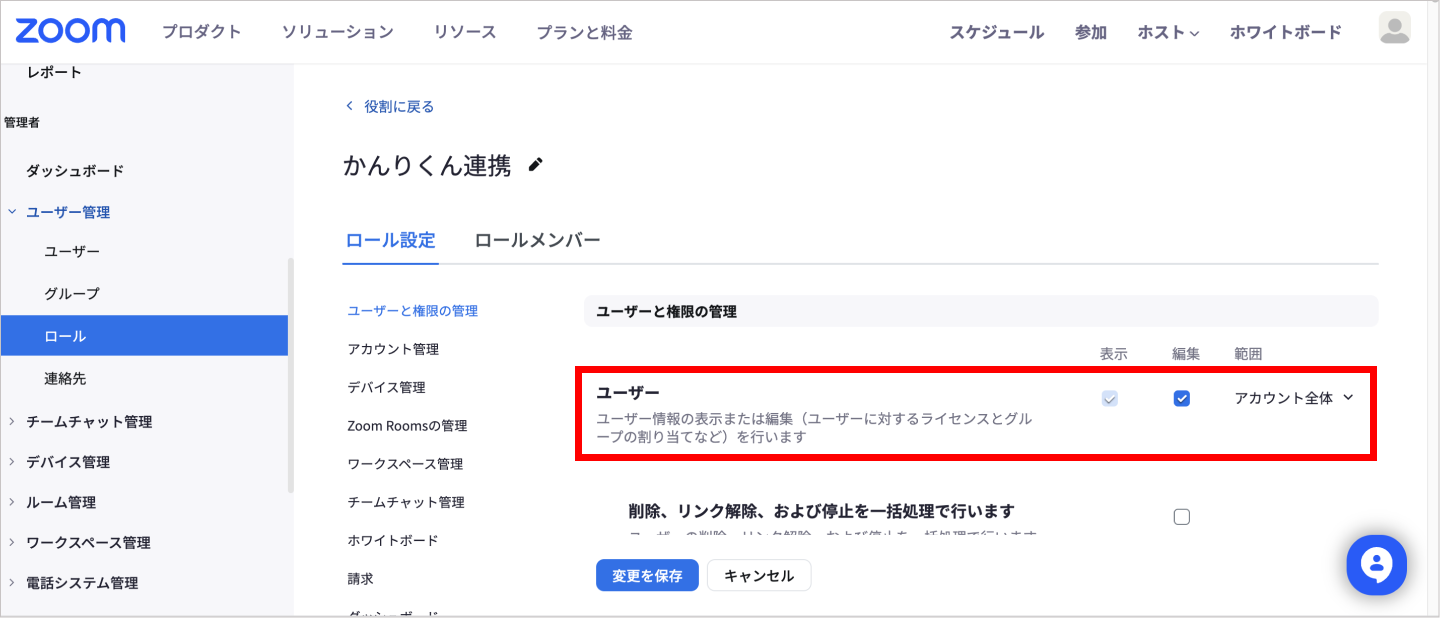1440x618 pixels.
Task: Open the ホスト dropdown in top navigation
Action: 1167,31
